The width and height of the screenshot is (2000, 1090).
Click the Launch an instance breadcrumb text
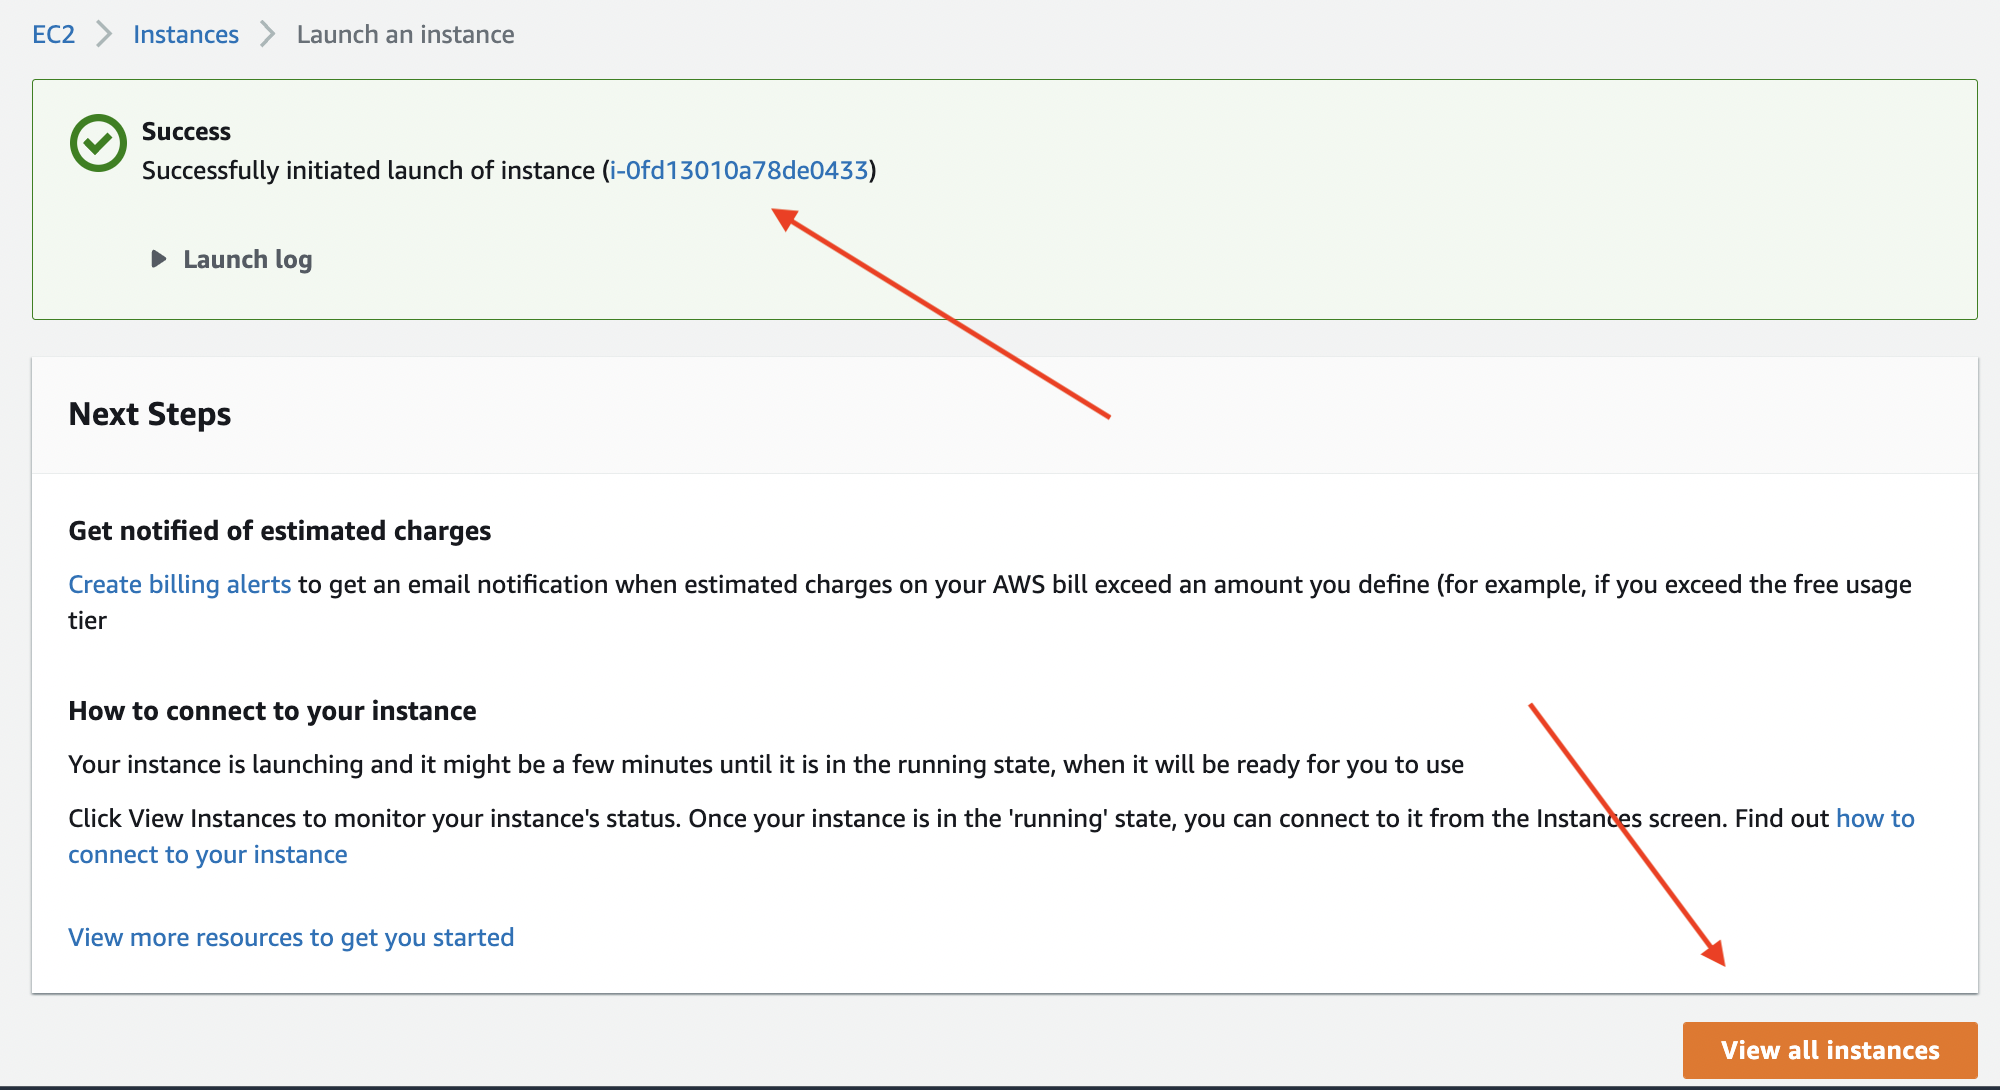point(406,34)
